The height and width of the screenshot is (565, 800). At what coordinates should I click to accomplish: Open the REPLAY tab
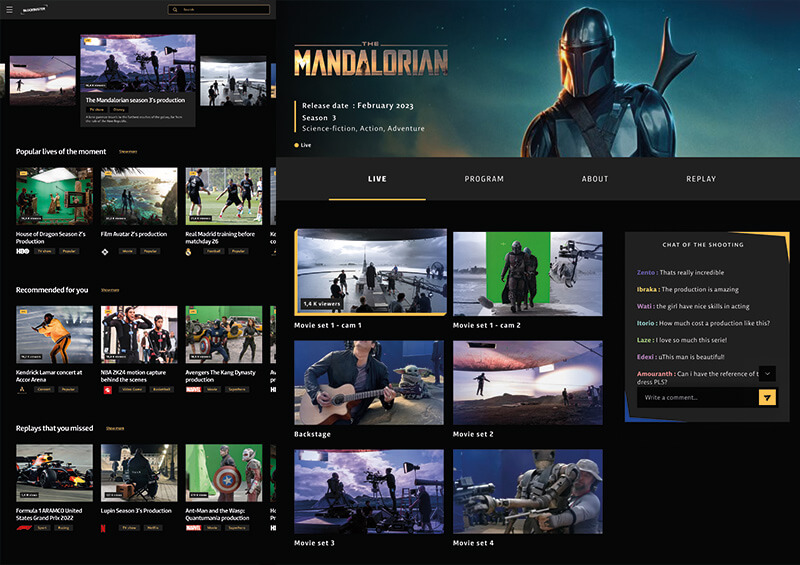coord(701,179)
